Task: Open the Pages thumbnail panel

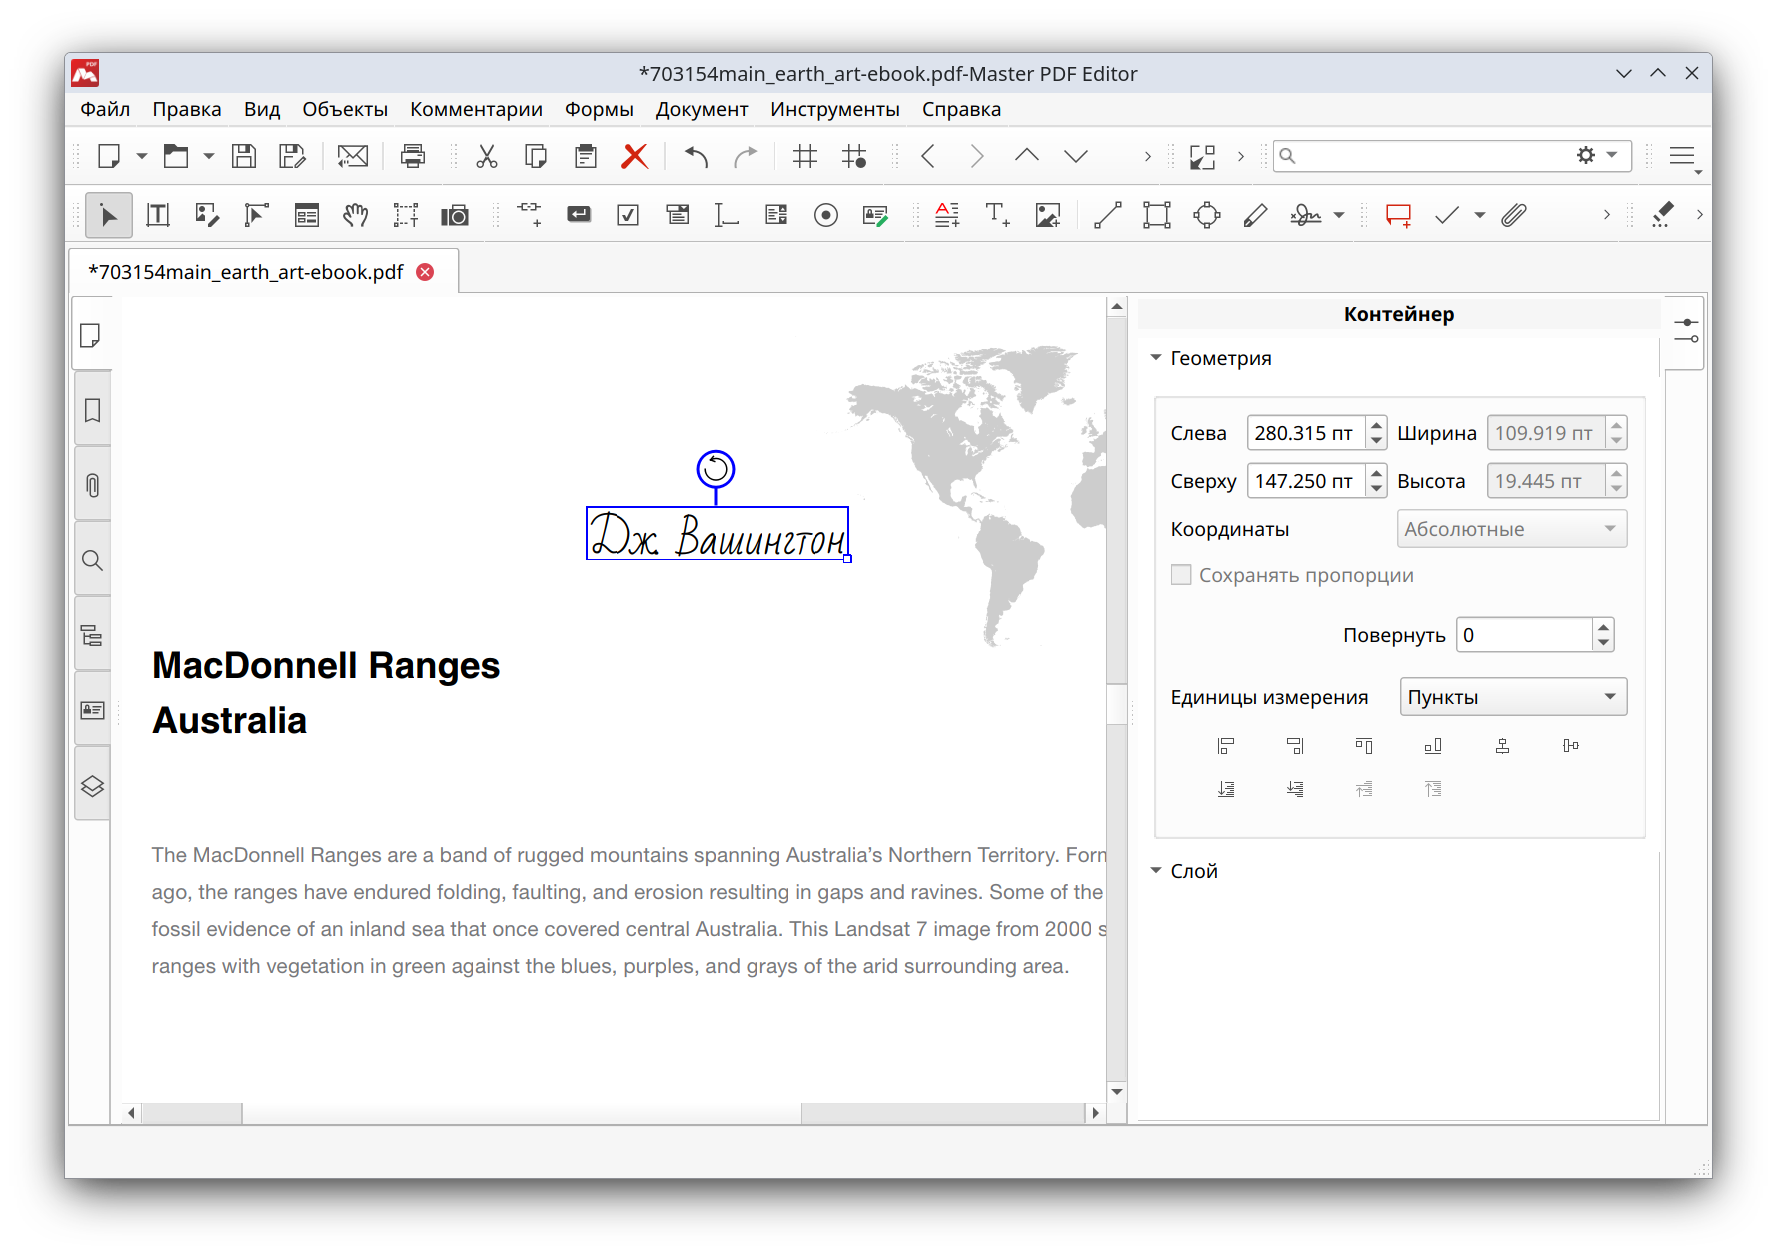Action: [92, 335]
